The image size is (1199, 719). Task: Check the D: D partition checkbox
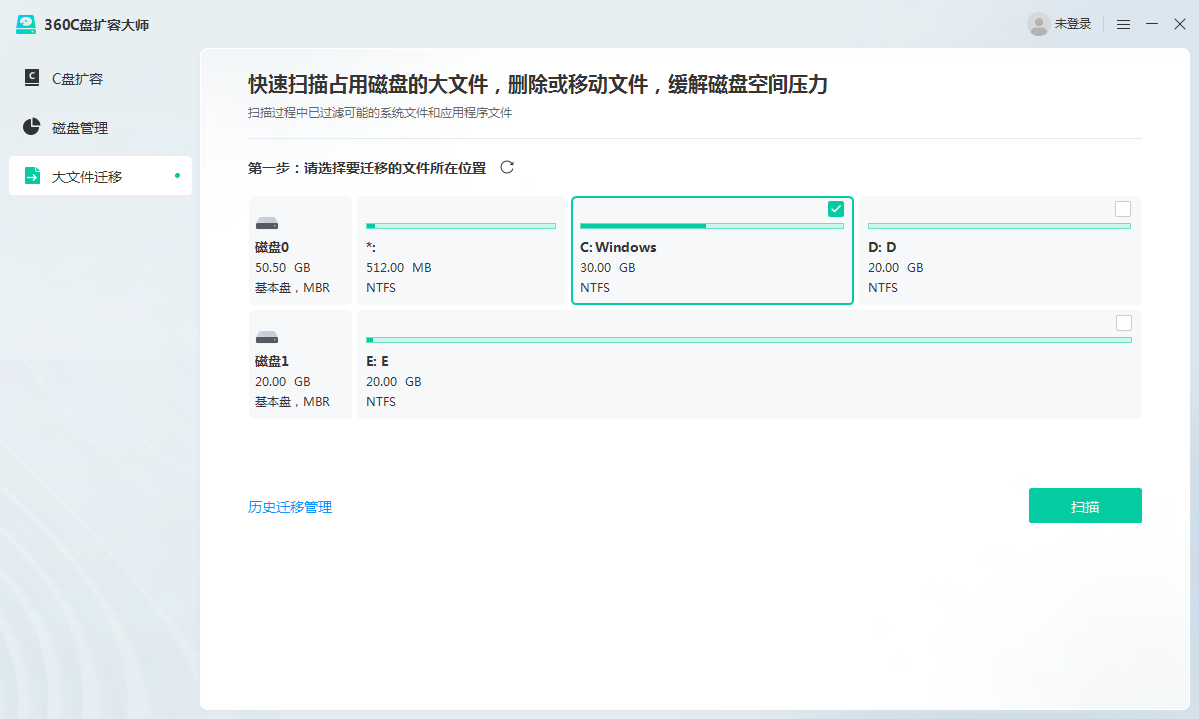coord(1123,209)
